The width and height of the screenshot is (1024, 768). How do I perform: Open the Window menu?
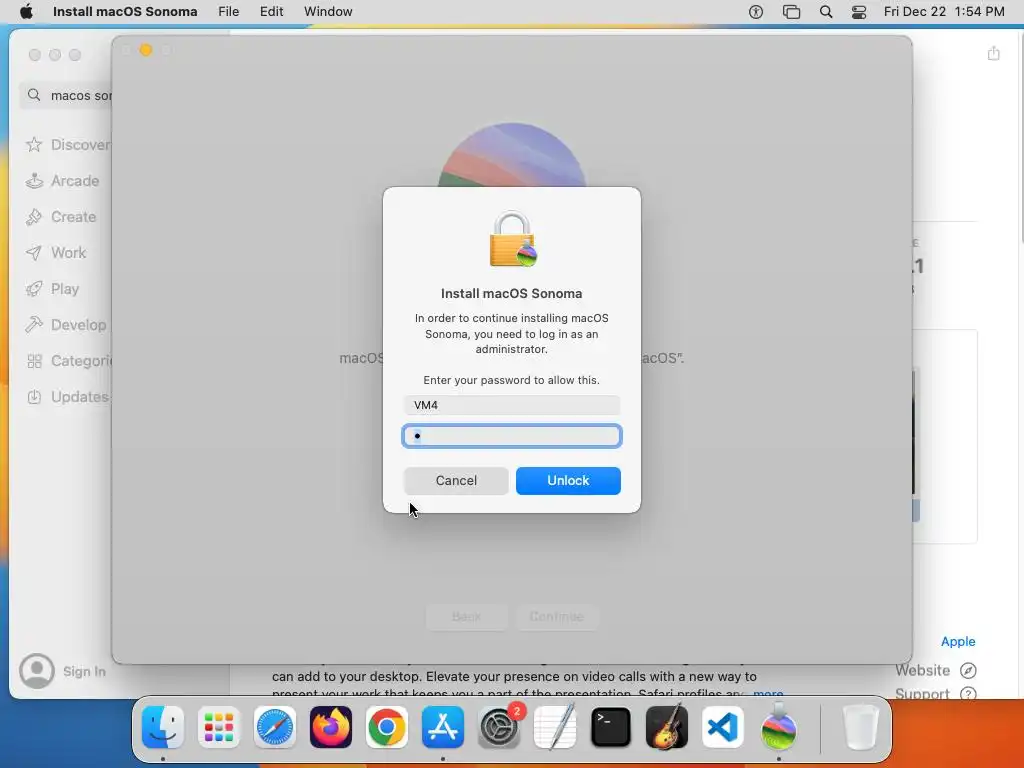pyautogui.click(x=328, y=12)
